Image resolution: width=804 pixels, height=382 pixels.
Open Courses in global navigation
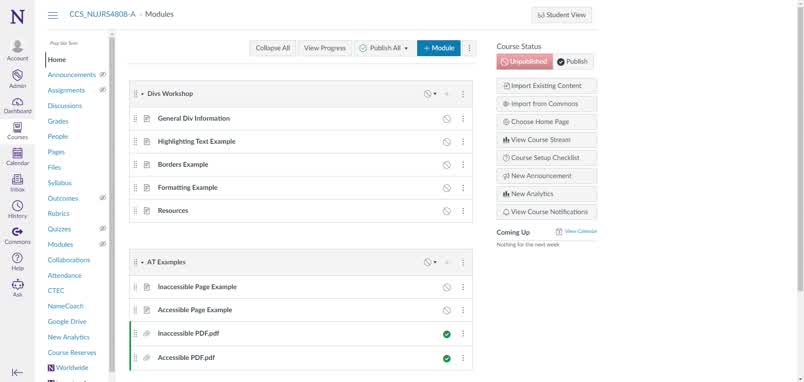[x=17, y=131]
